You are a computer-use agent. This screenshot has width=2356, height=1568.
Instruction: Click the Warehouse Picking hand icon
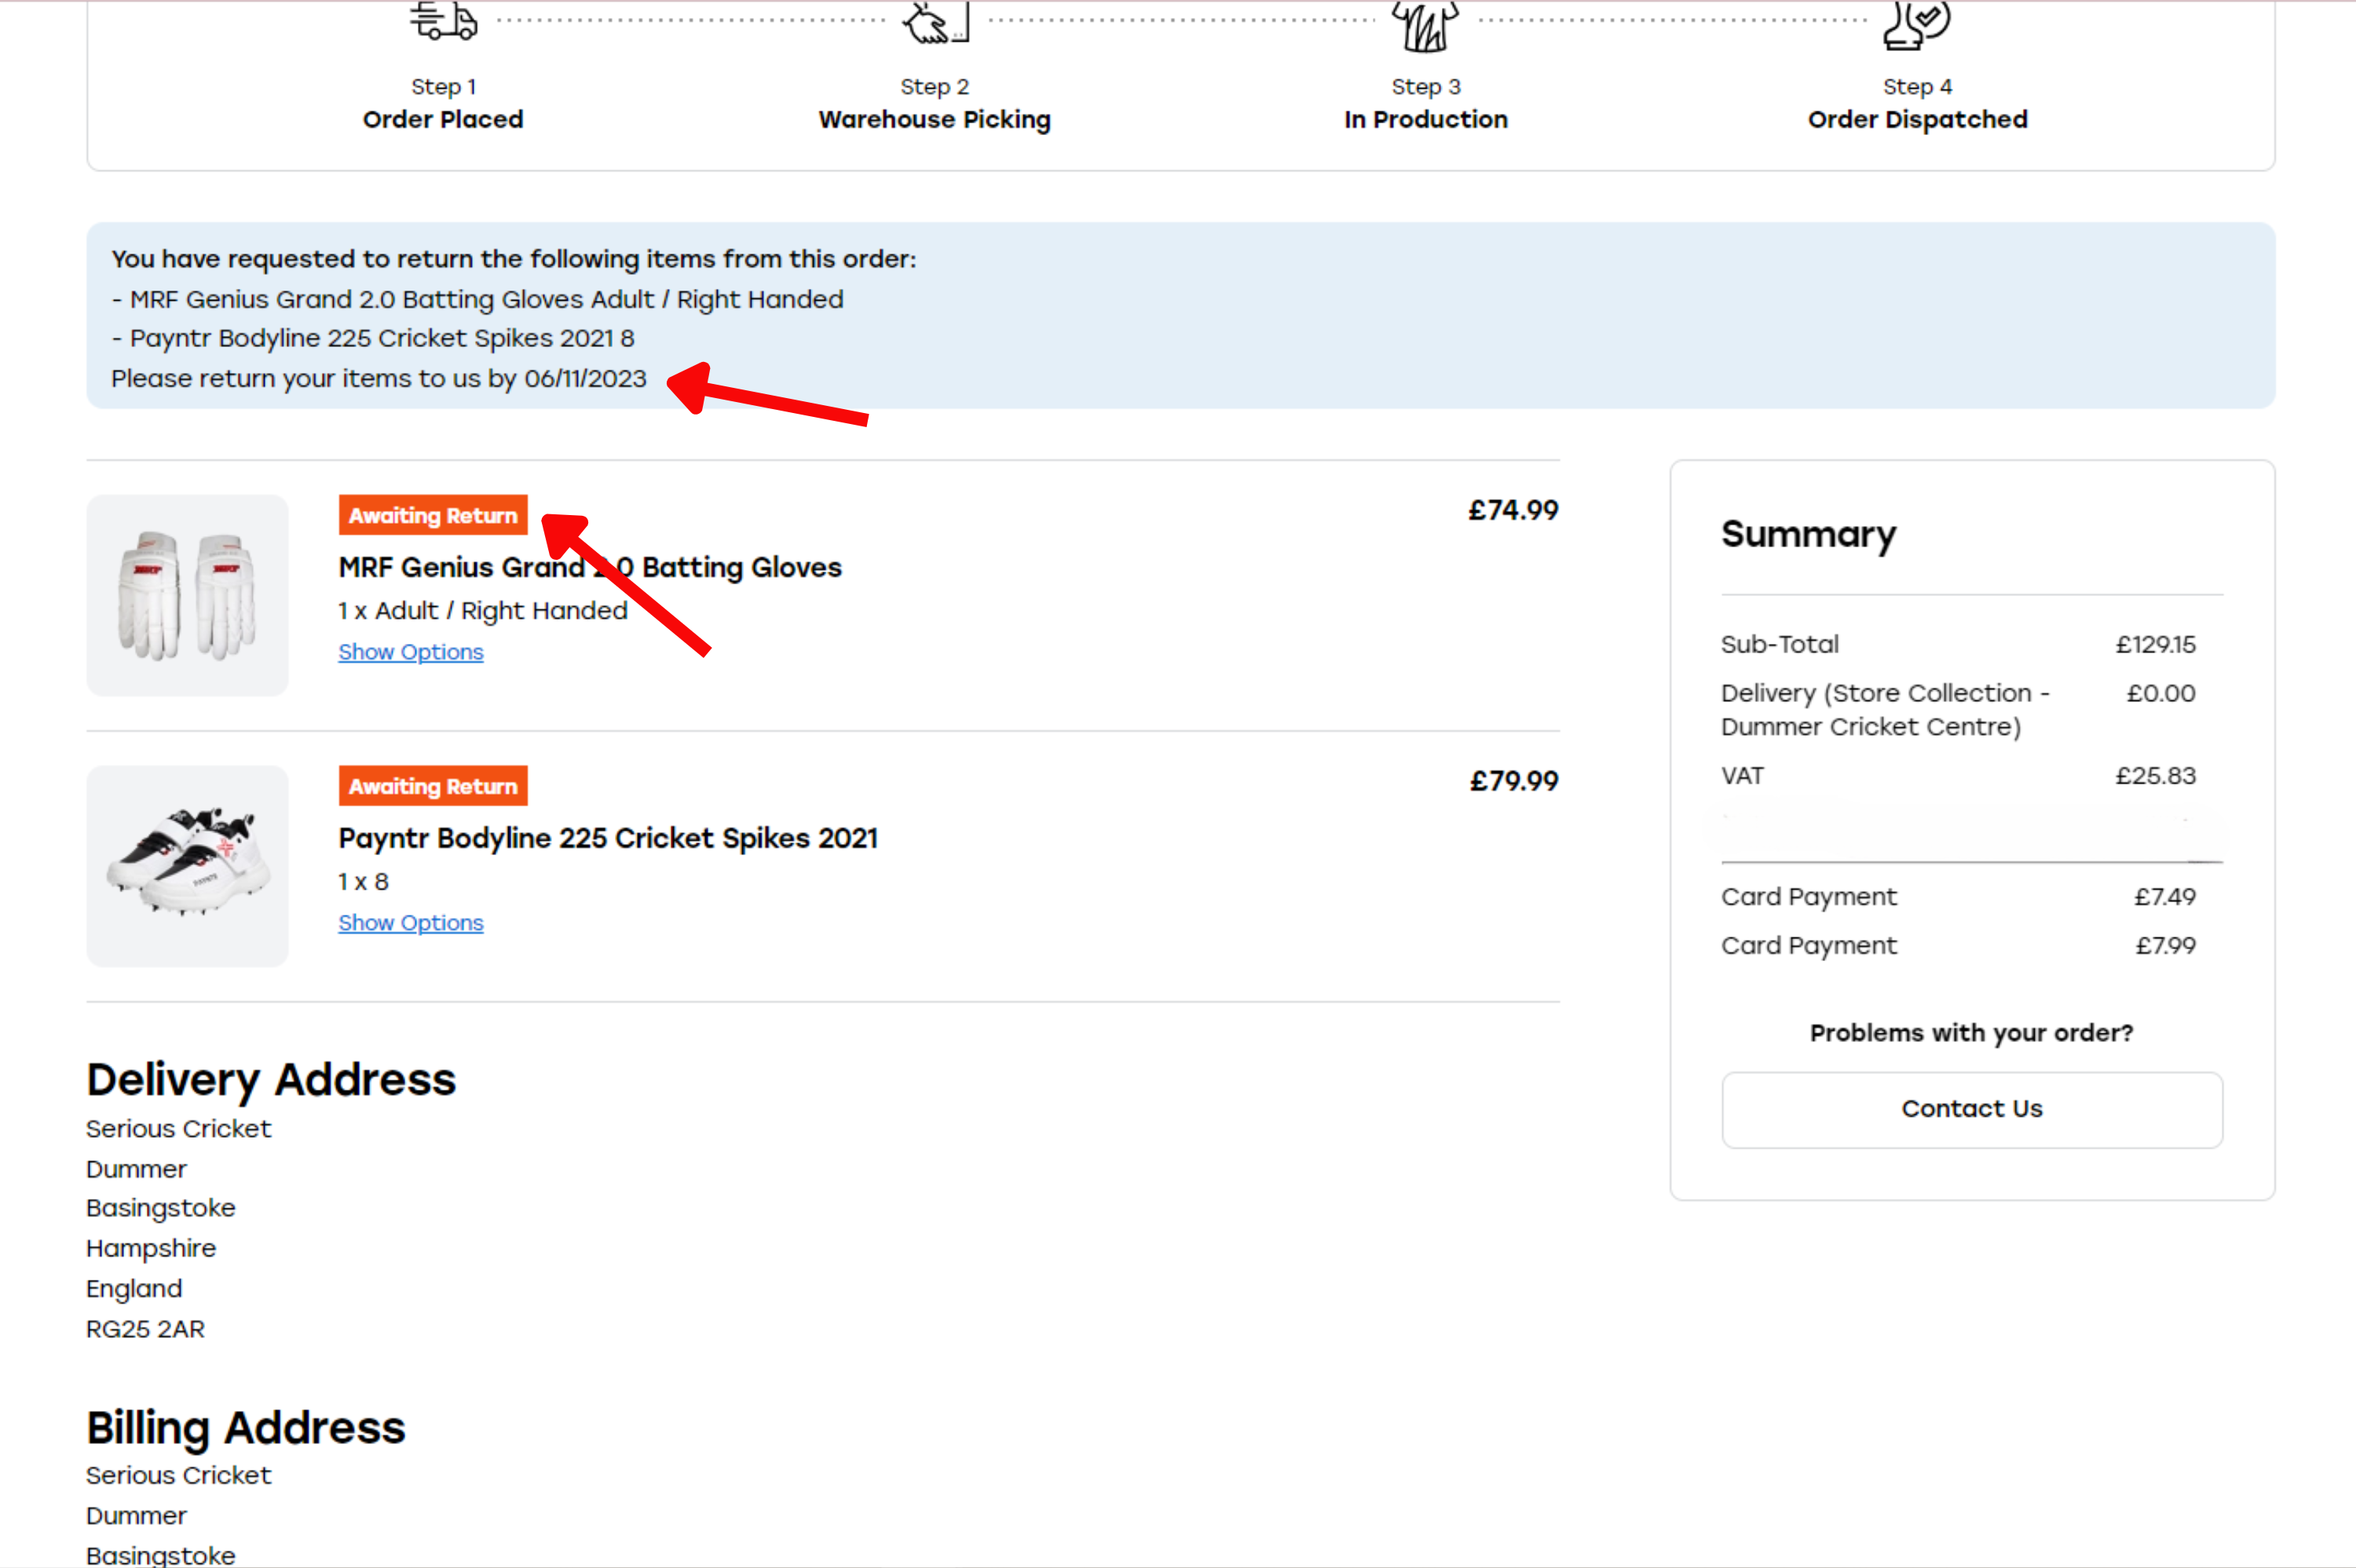pos(935,22)
